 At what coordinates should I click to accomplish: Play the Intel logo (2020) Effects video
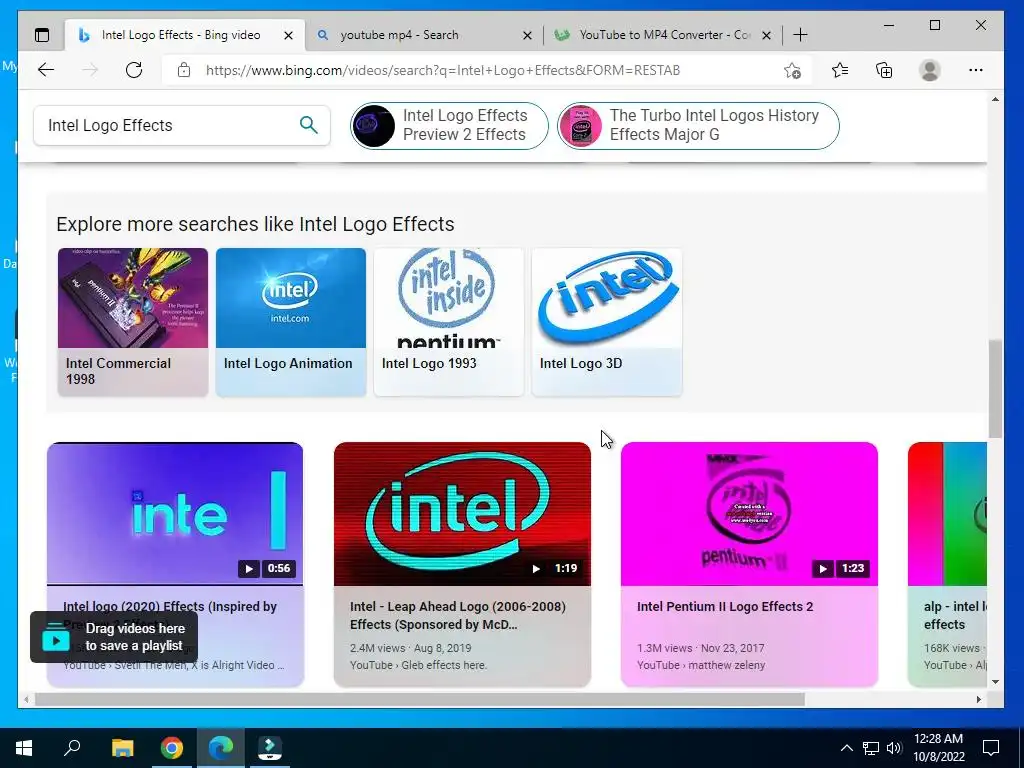coord(175,514)
